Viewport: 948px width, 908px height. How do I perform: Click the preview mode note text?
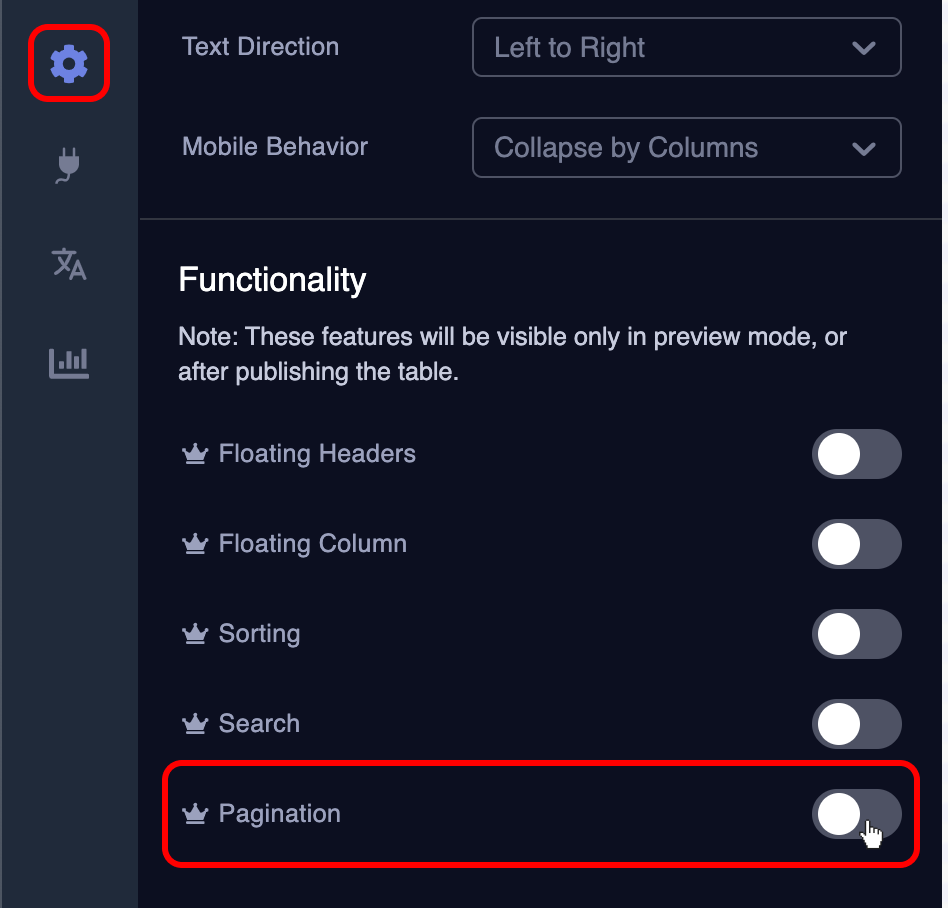[x=512, y=354]
